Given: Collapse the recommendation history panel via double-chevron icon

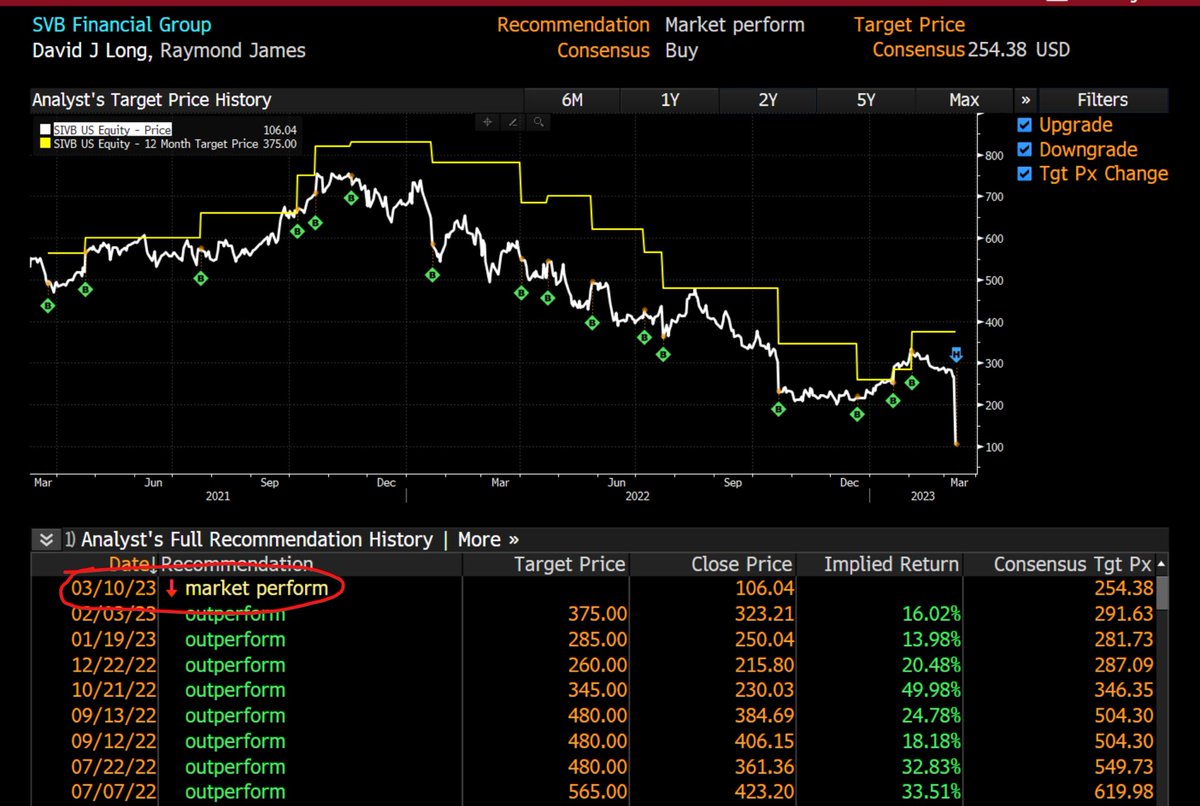Looking at the screenshot, I should (x=45, y=540).
